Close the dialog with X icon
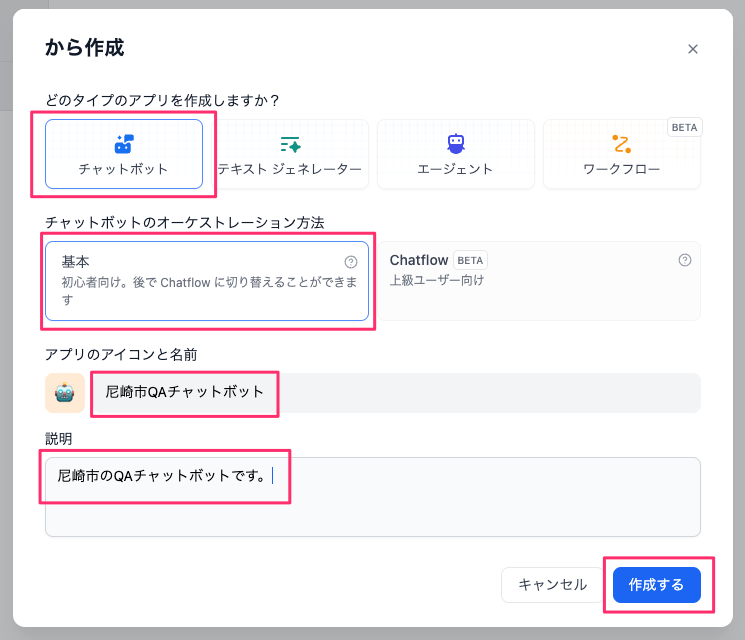Image resolution: width=745 pixels, height=640 pixels. coord(693,49)
